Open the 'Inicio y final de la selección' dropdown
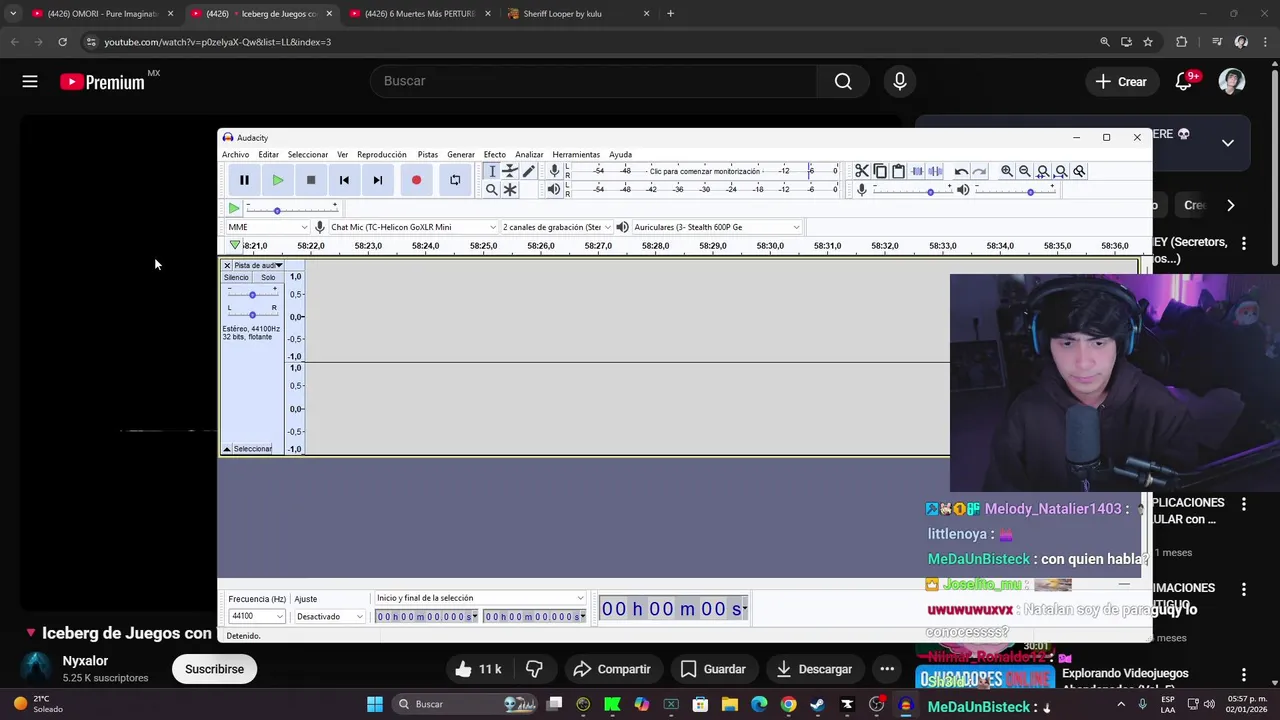The width and height of the screenshot is (1280, 720). (480, 598)
